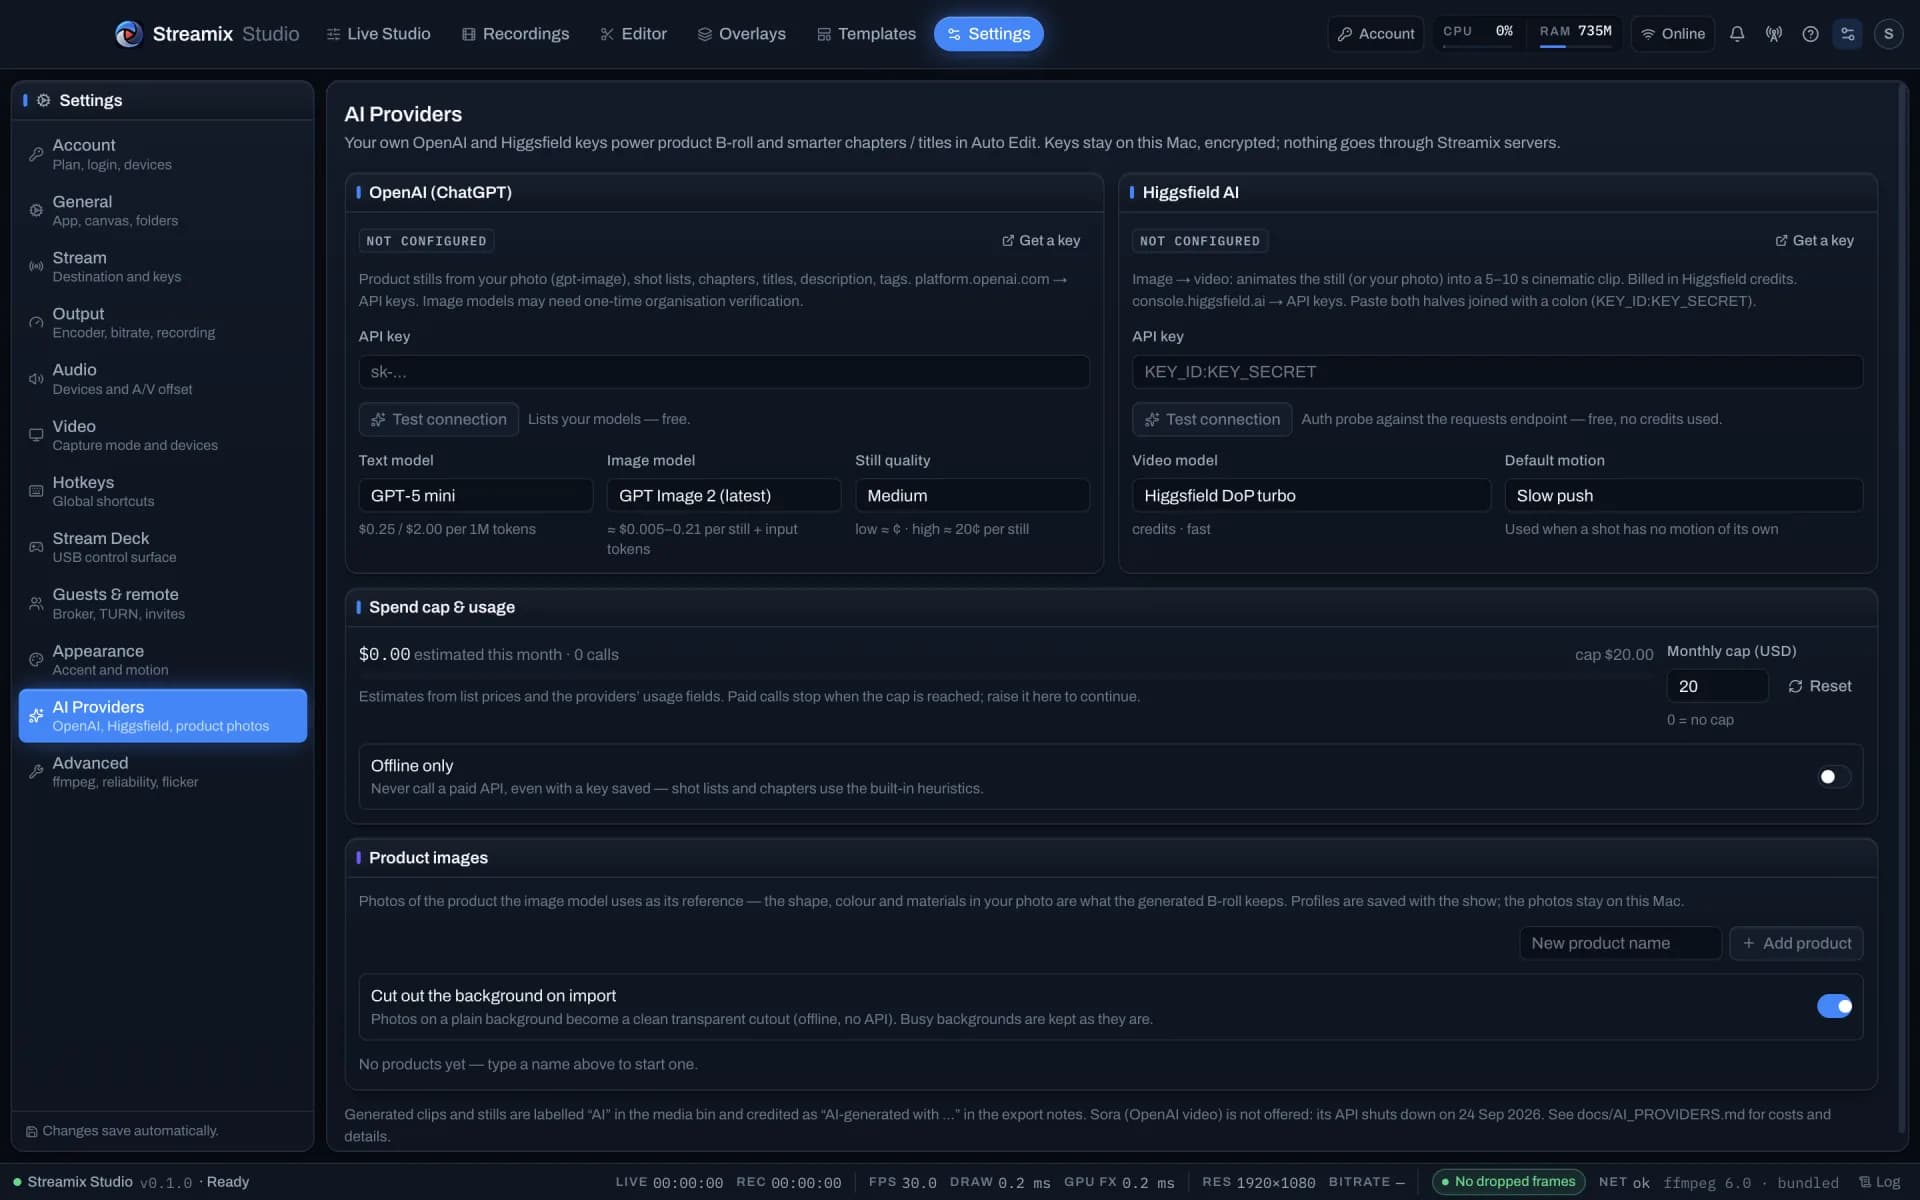This screenshot has height=1200, width=1920.
Task: Click Test connection under OpenAI
Action: [439, 419]
